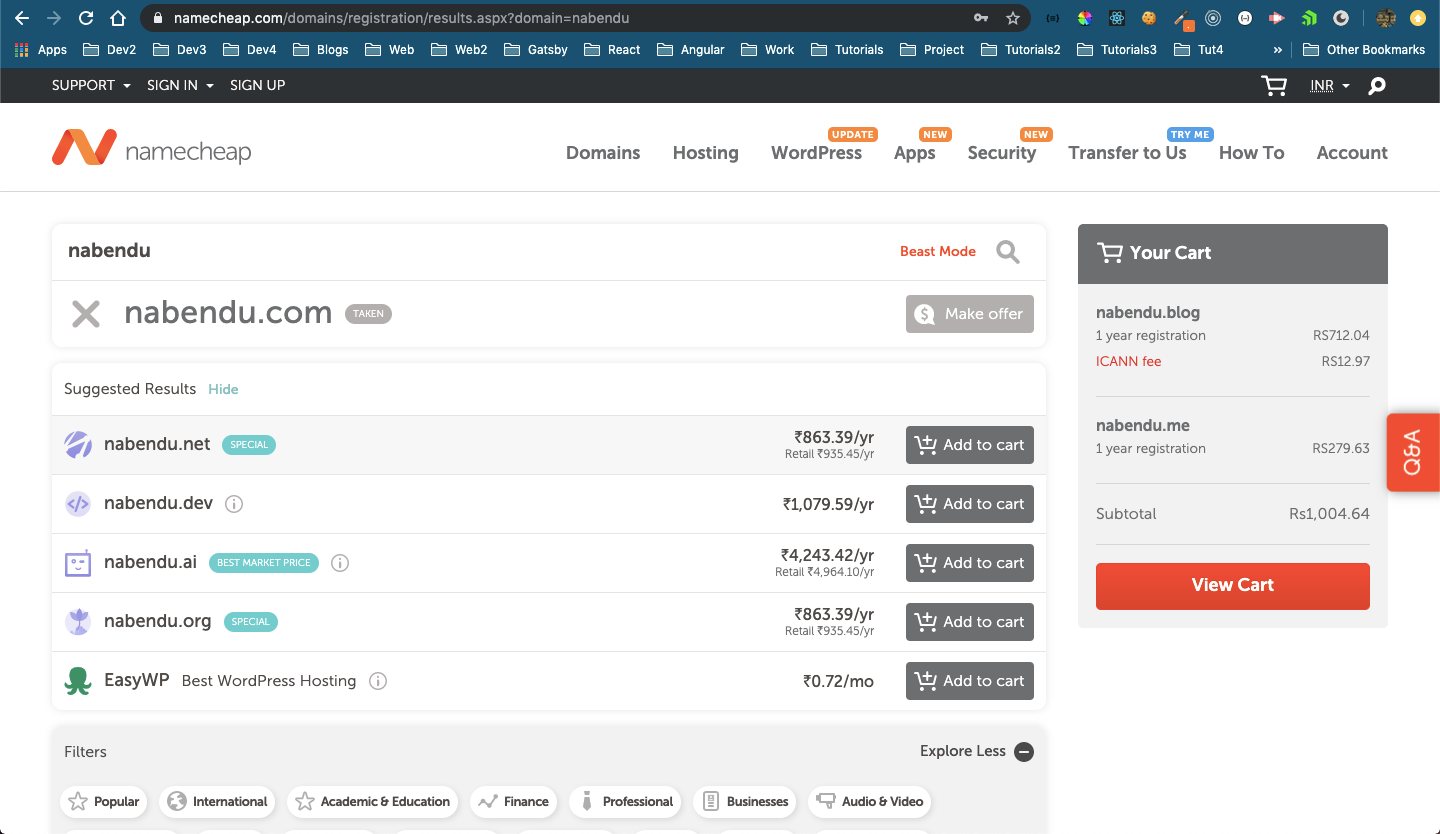Open the Apps menu in site navigation
1440x834 pixels.
click(x=915, y=153)
